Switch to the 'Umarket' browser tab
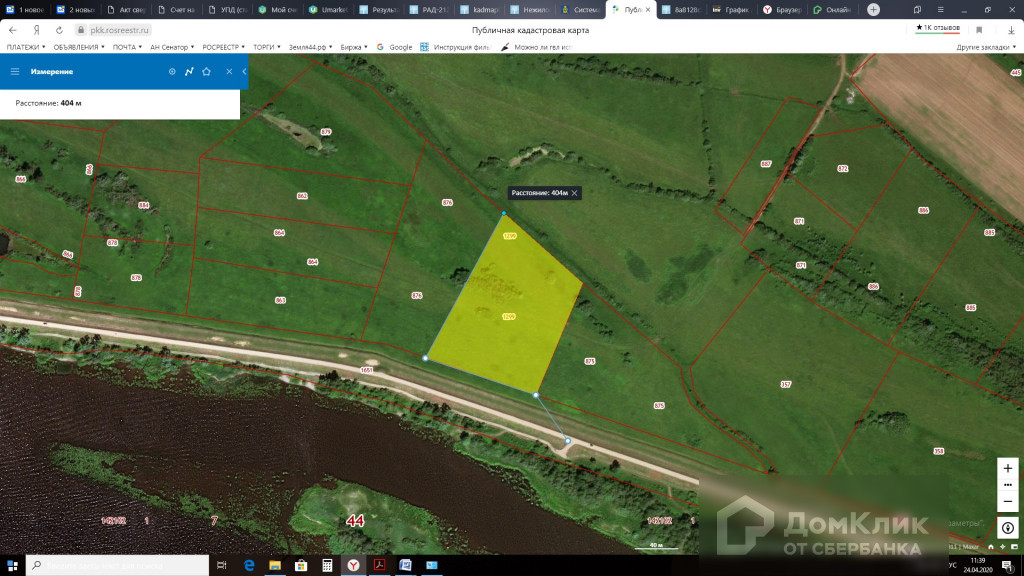Screen dimensions: 1024x576 coord(328,10)
